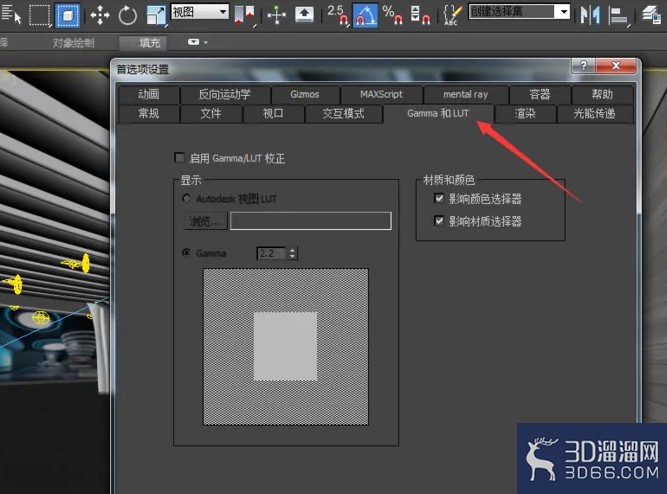Switch to the 光能传递 tab
667x494 pixels.
[x=595, y=114]
